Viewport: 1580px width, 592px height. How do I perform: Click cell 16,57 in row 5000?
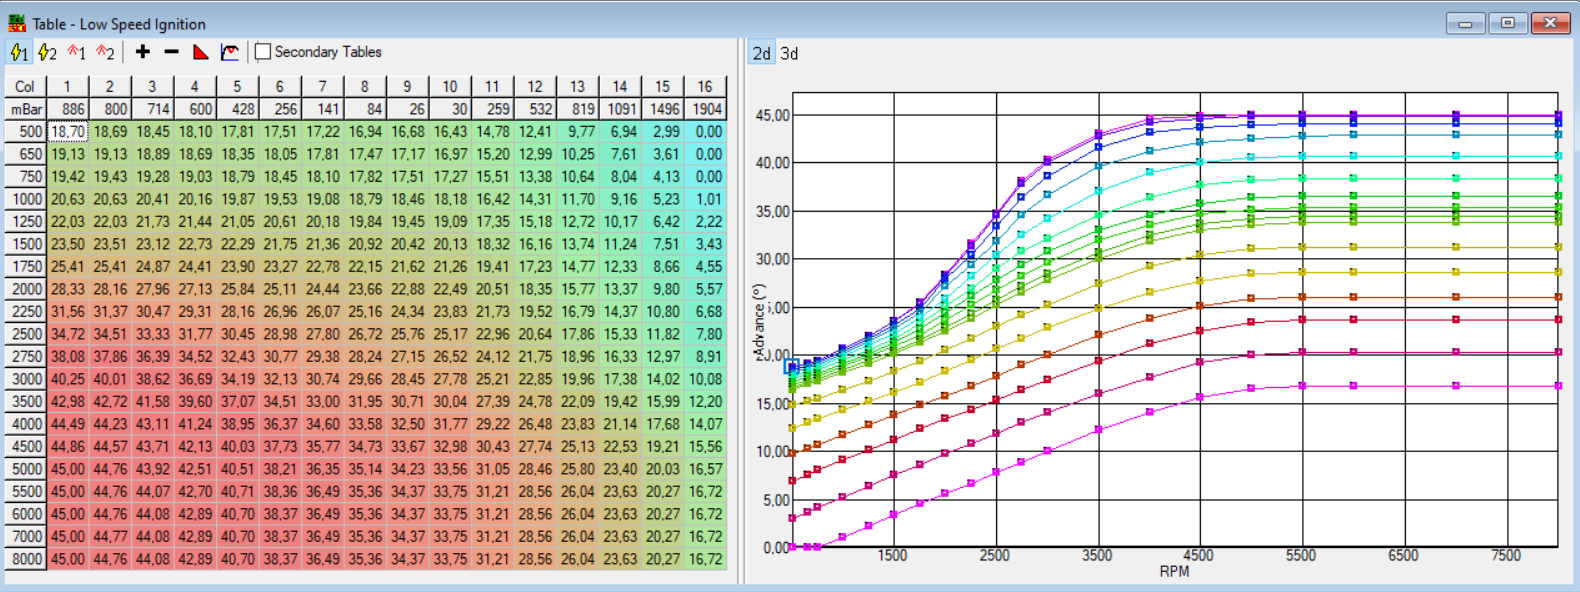(705, 469)
